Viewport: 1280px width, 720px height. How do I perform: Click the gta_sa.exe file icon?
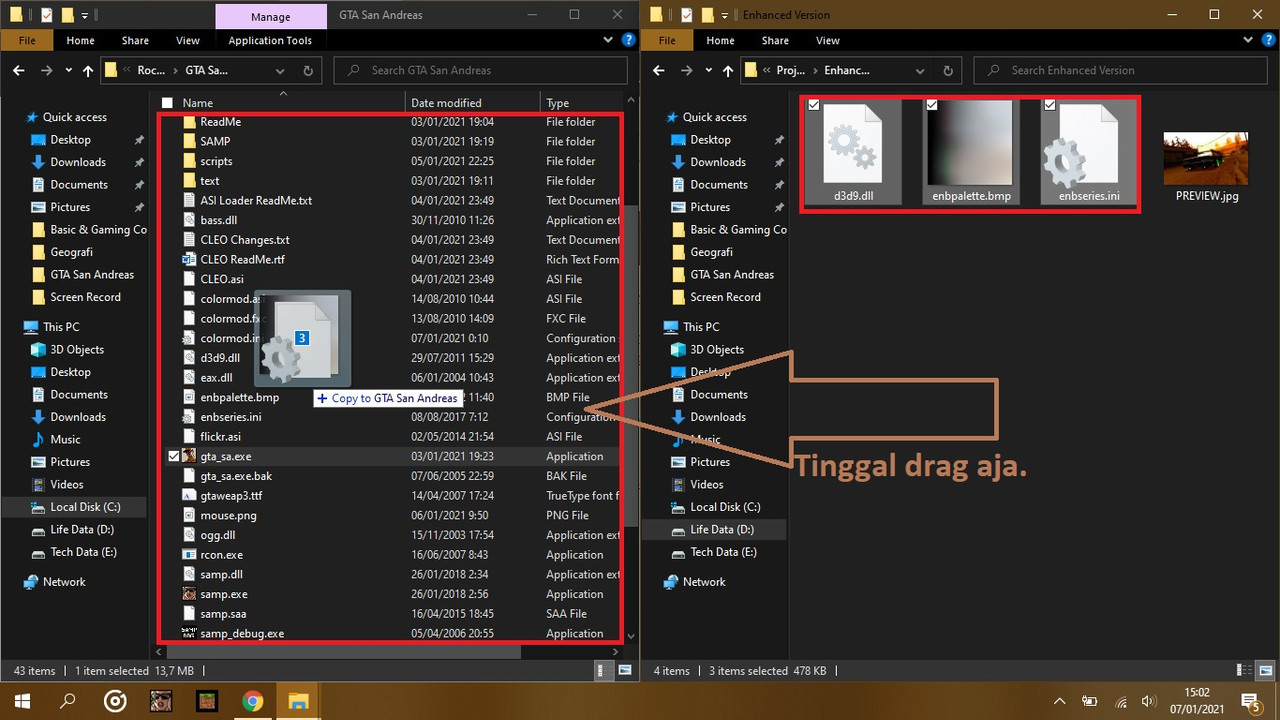point(188,456)
